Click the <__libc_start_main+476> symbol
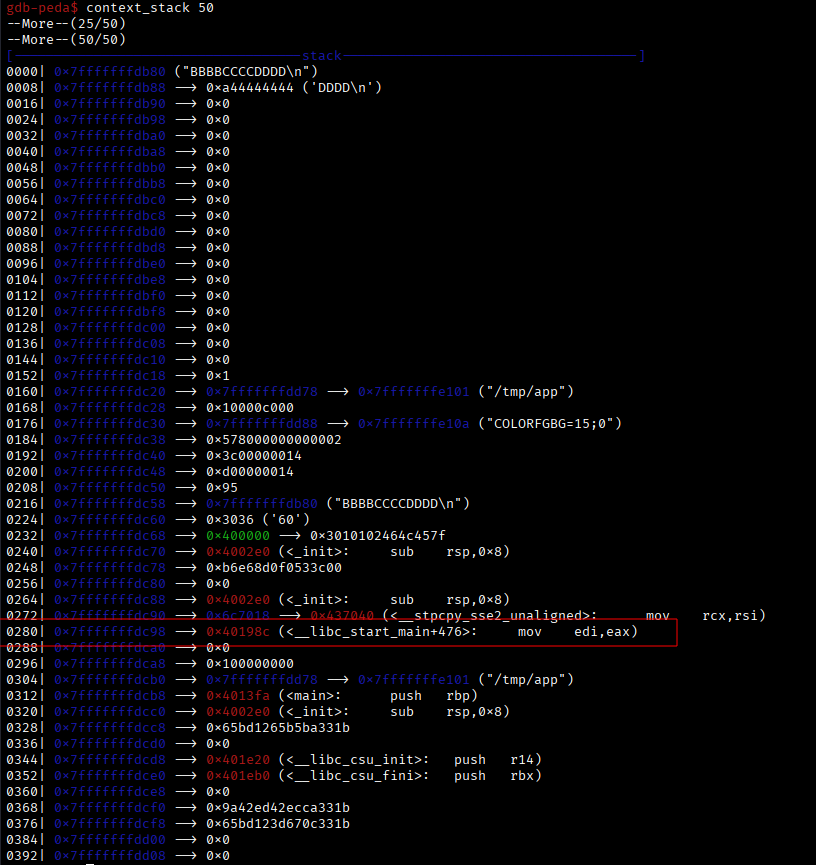 pyautogui.click(x=377, y=632)
